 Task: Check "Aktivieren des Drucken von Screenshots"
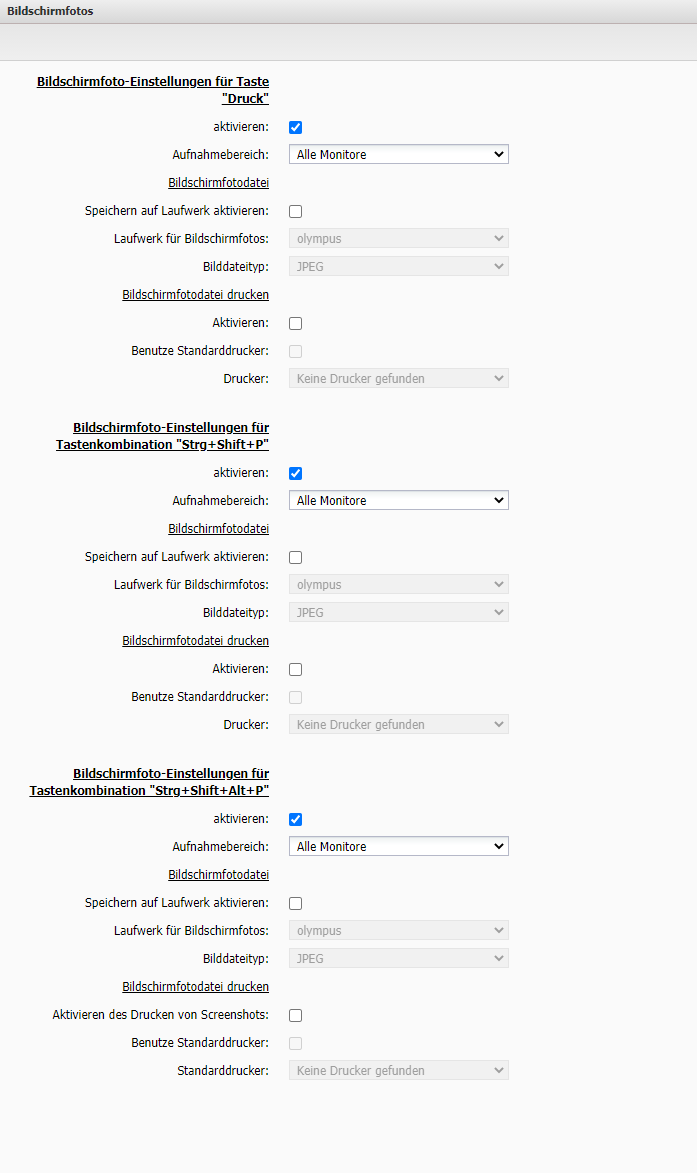click(295, 1015)
